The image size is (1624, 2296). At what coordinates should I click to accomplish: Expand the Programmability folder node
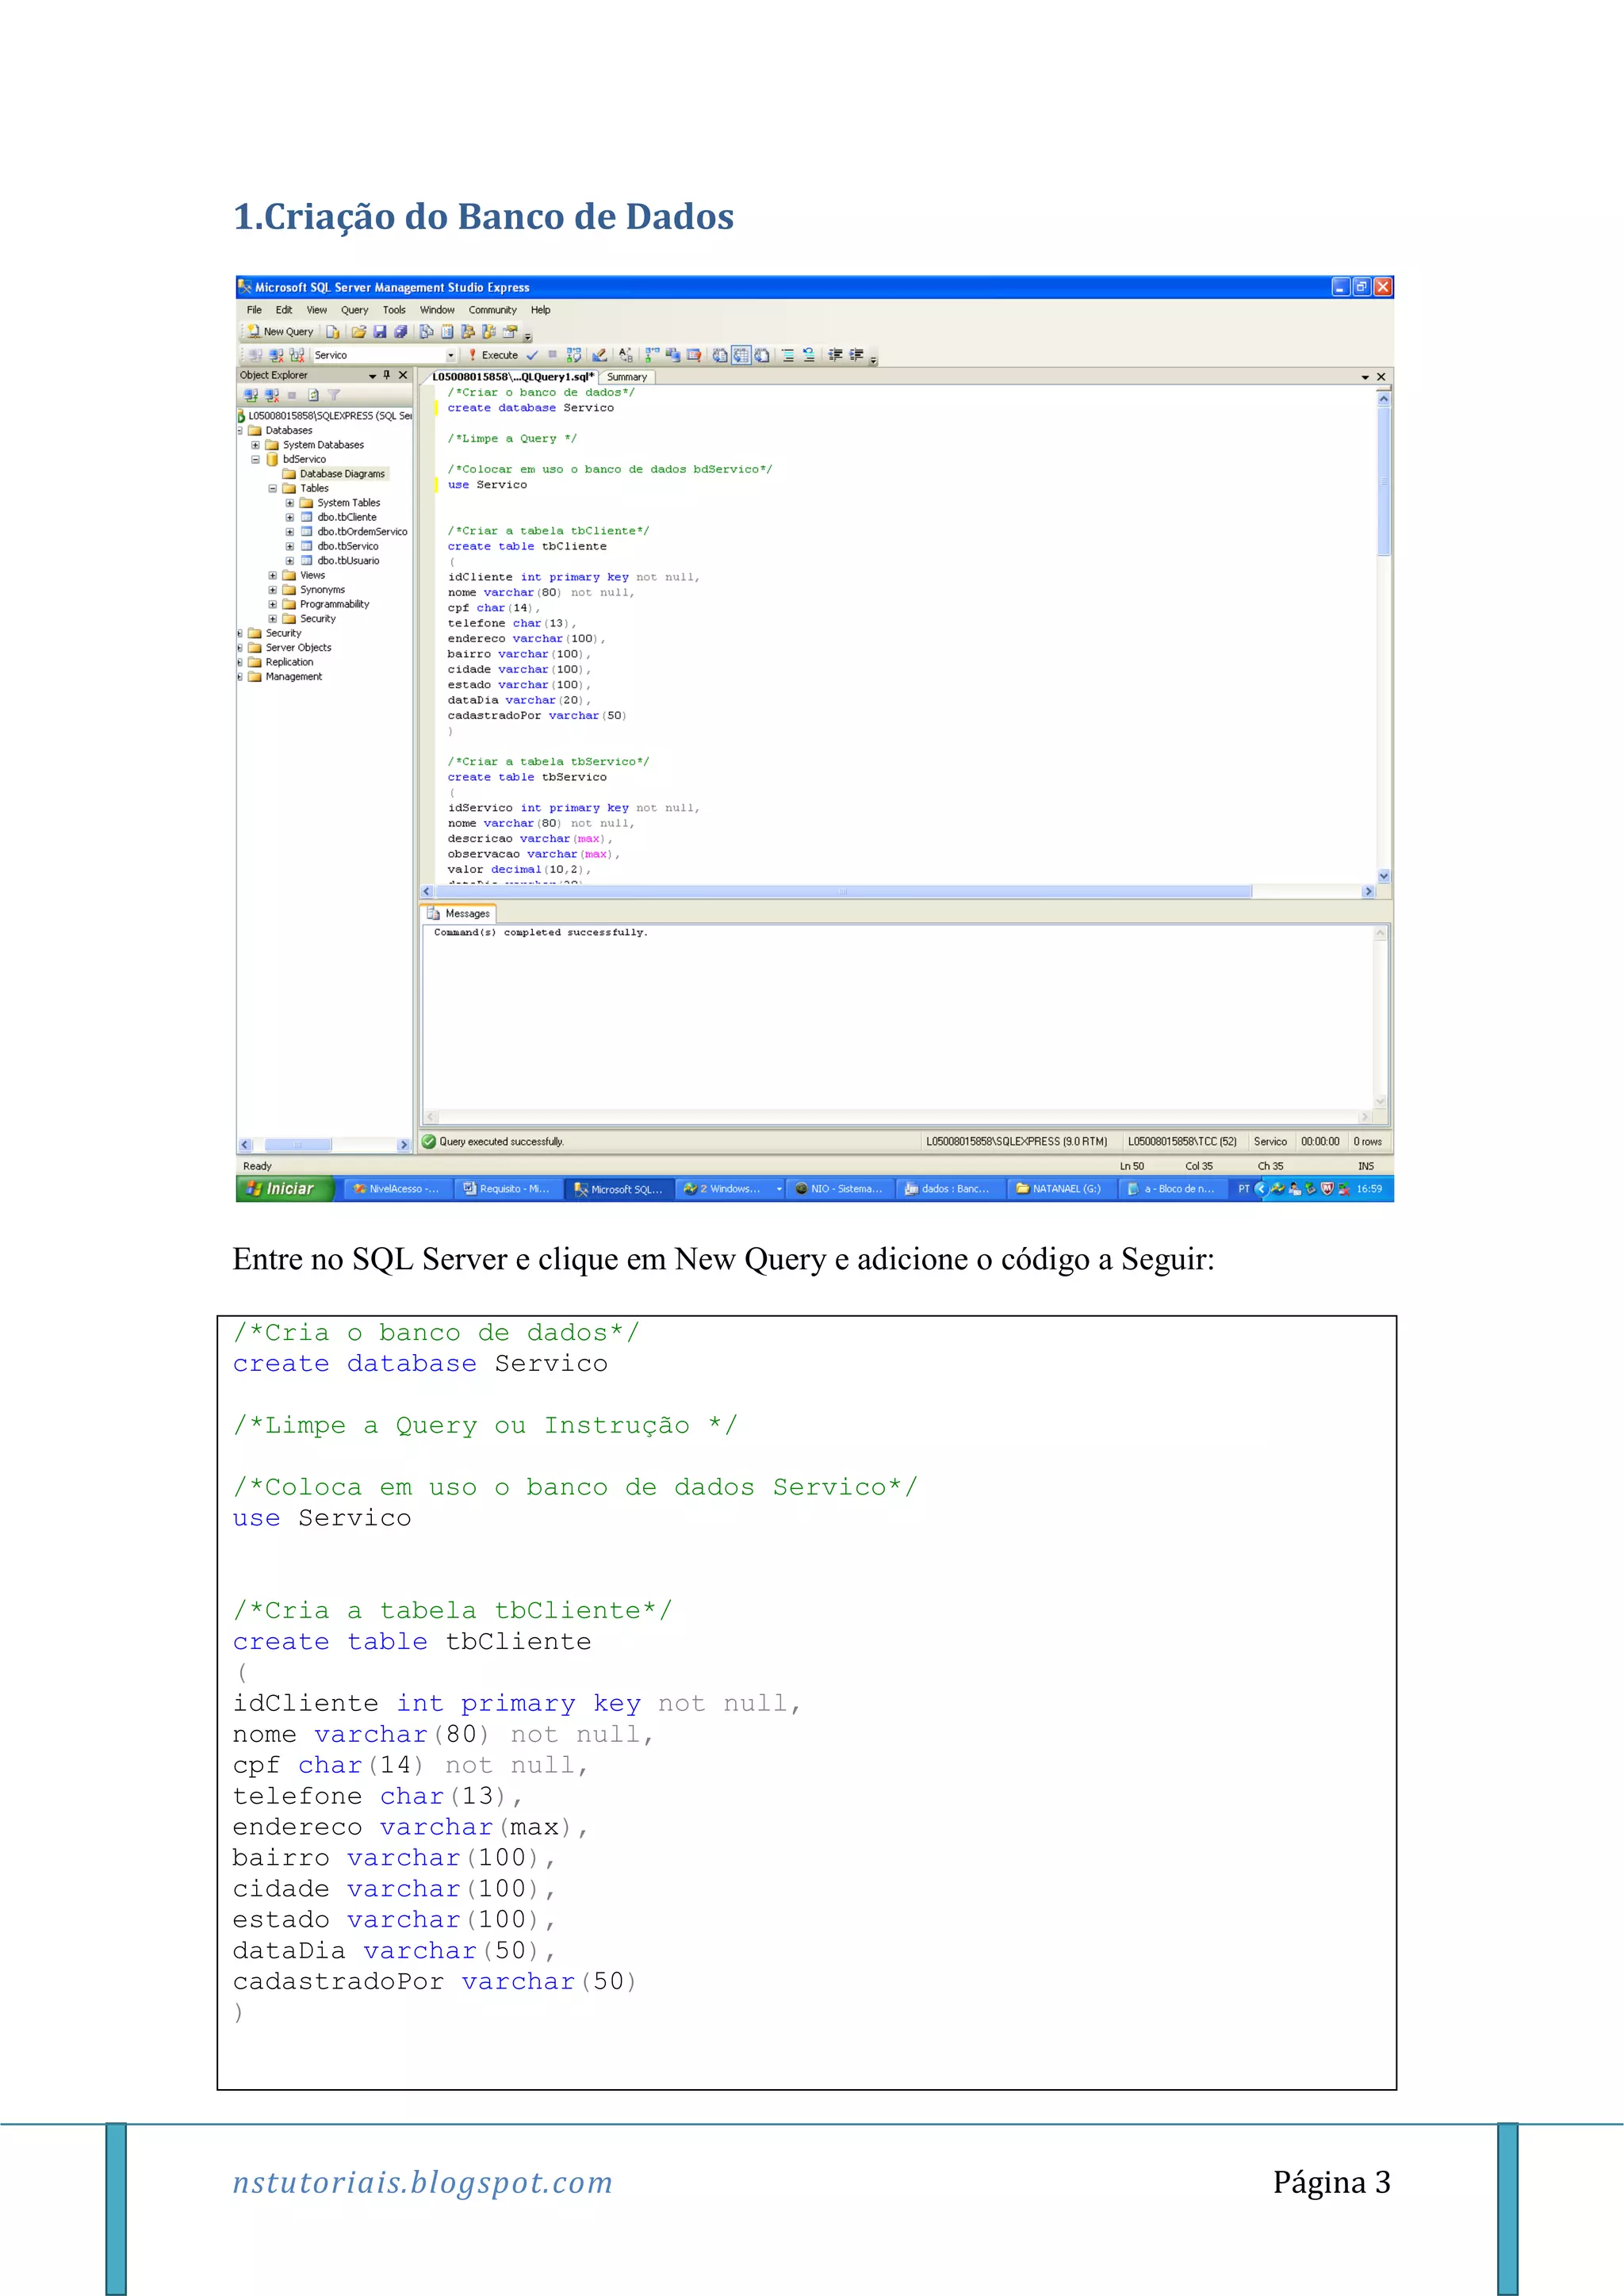coord(272,604)
